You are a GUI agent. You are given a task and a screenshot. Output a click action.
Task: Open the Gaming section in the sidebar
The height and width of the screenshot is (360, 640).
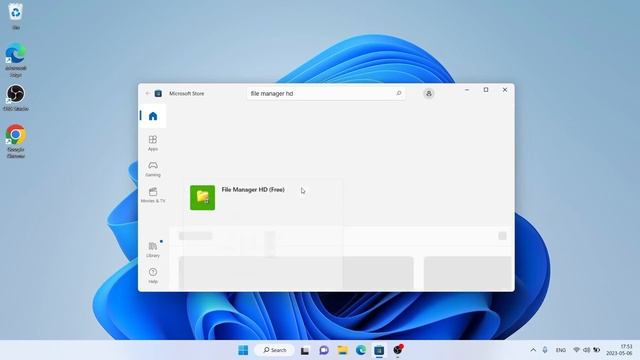tap(153, 169)
